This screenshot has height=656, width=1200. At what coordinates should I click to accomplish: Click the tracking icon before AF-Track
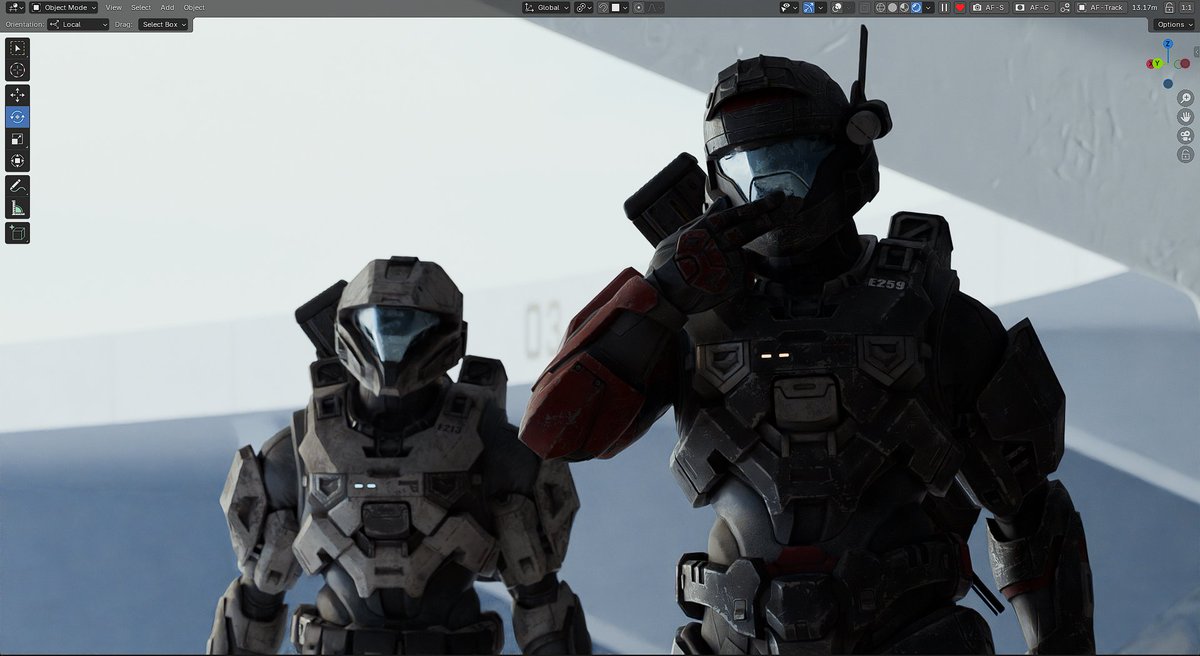pos(1064,7)
